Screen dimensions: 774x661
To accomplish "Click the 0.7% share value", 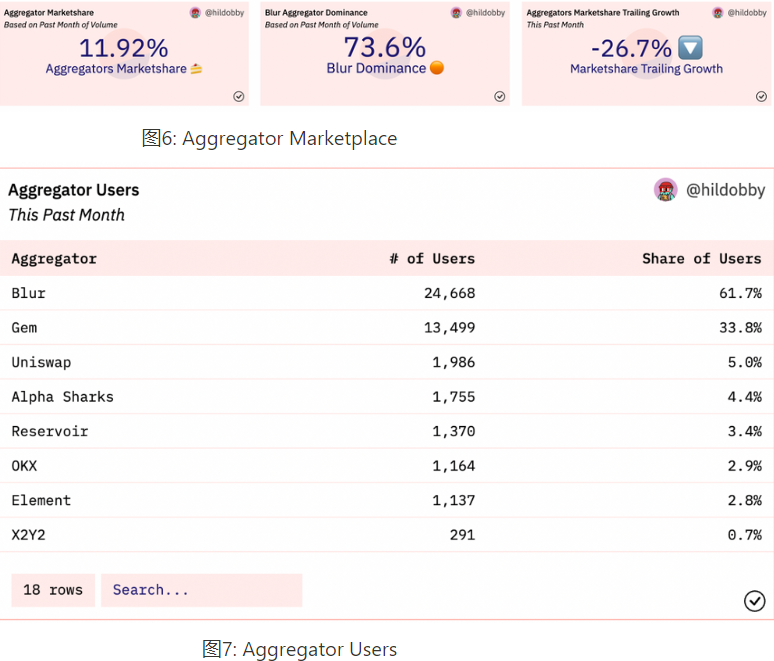I will (x=745, y=535).
